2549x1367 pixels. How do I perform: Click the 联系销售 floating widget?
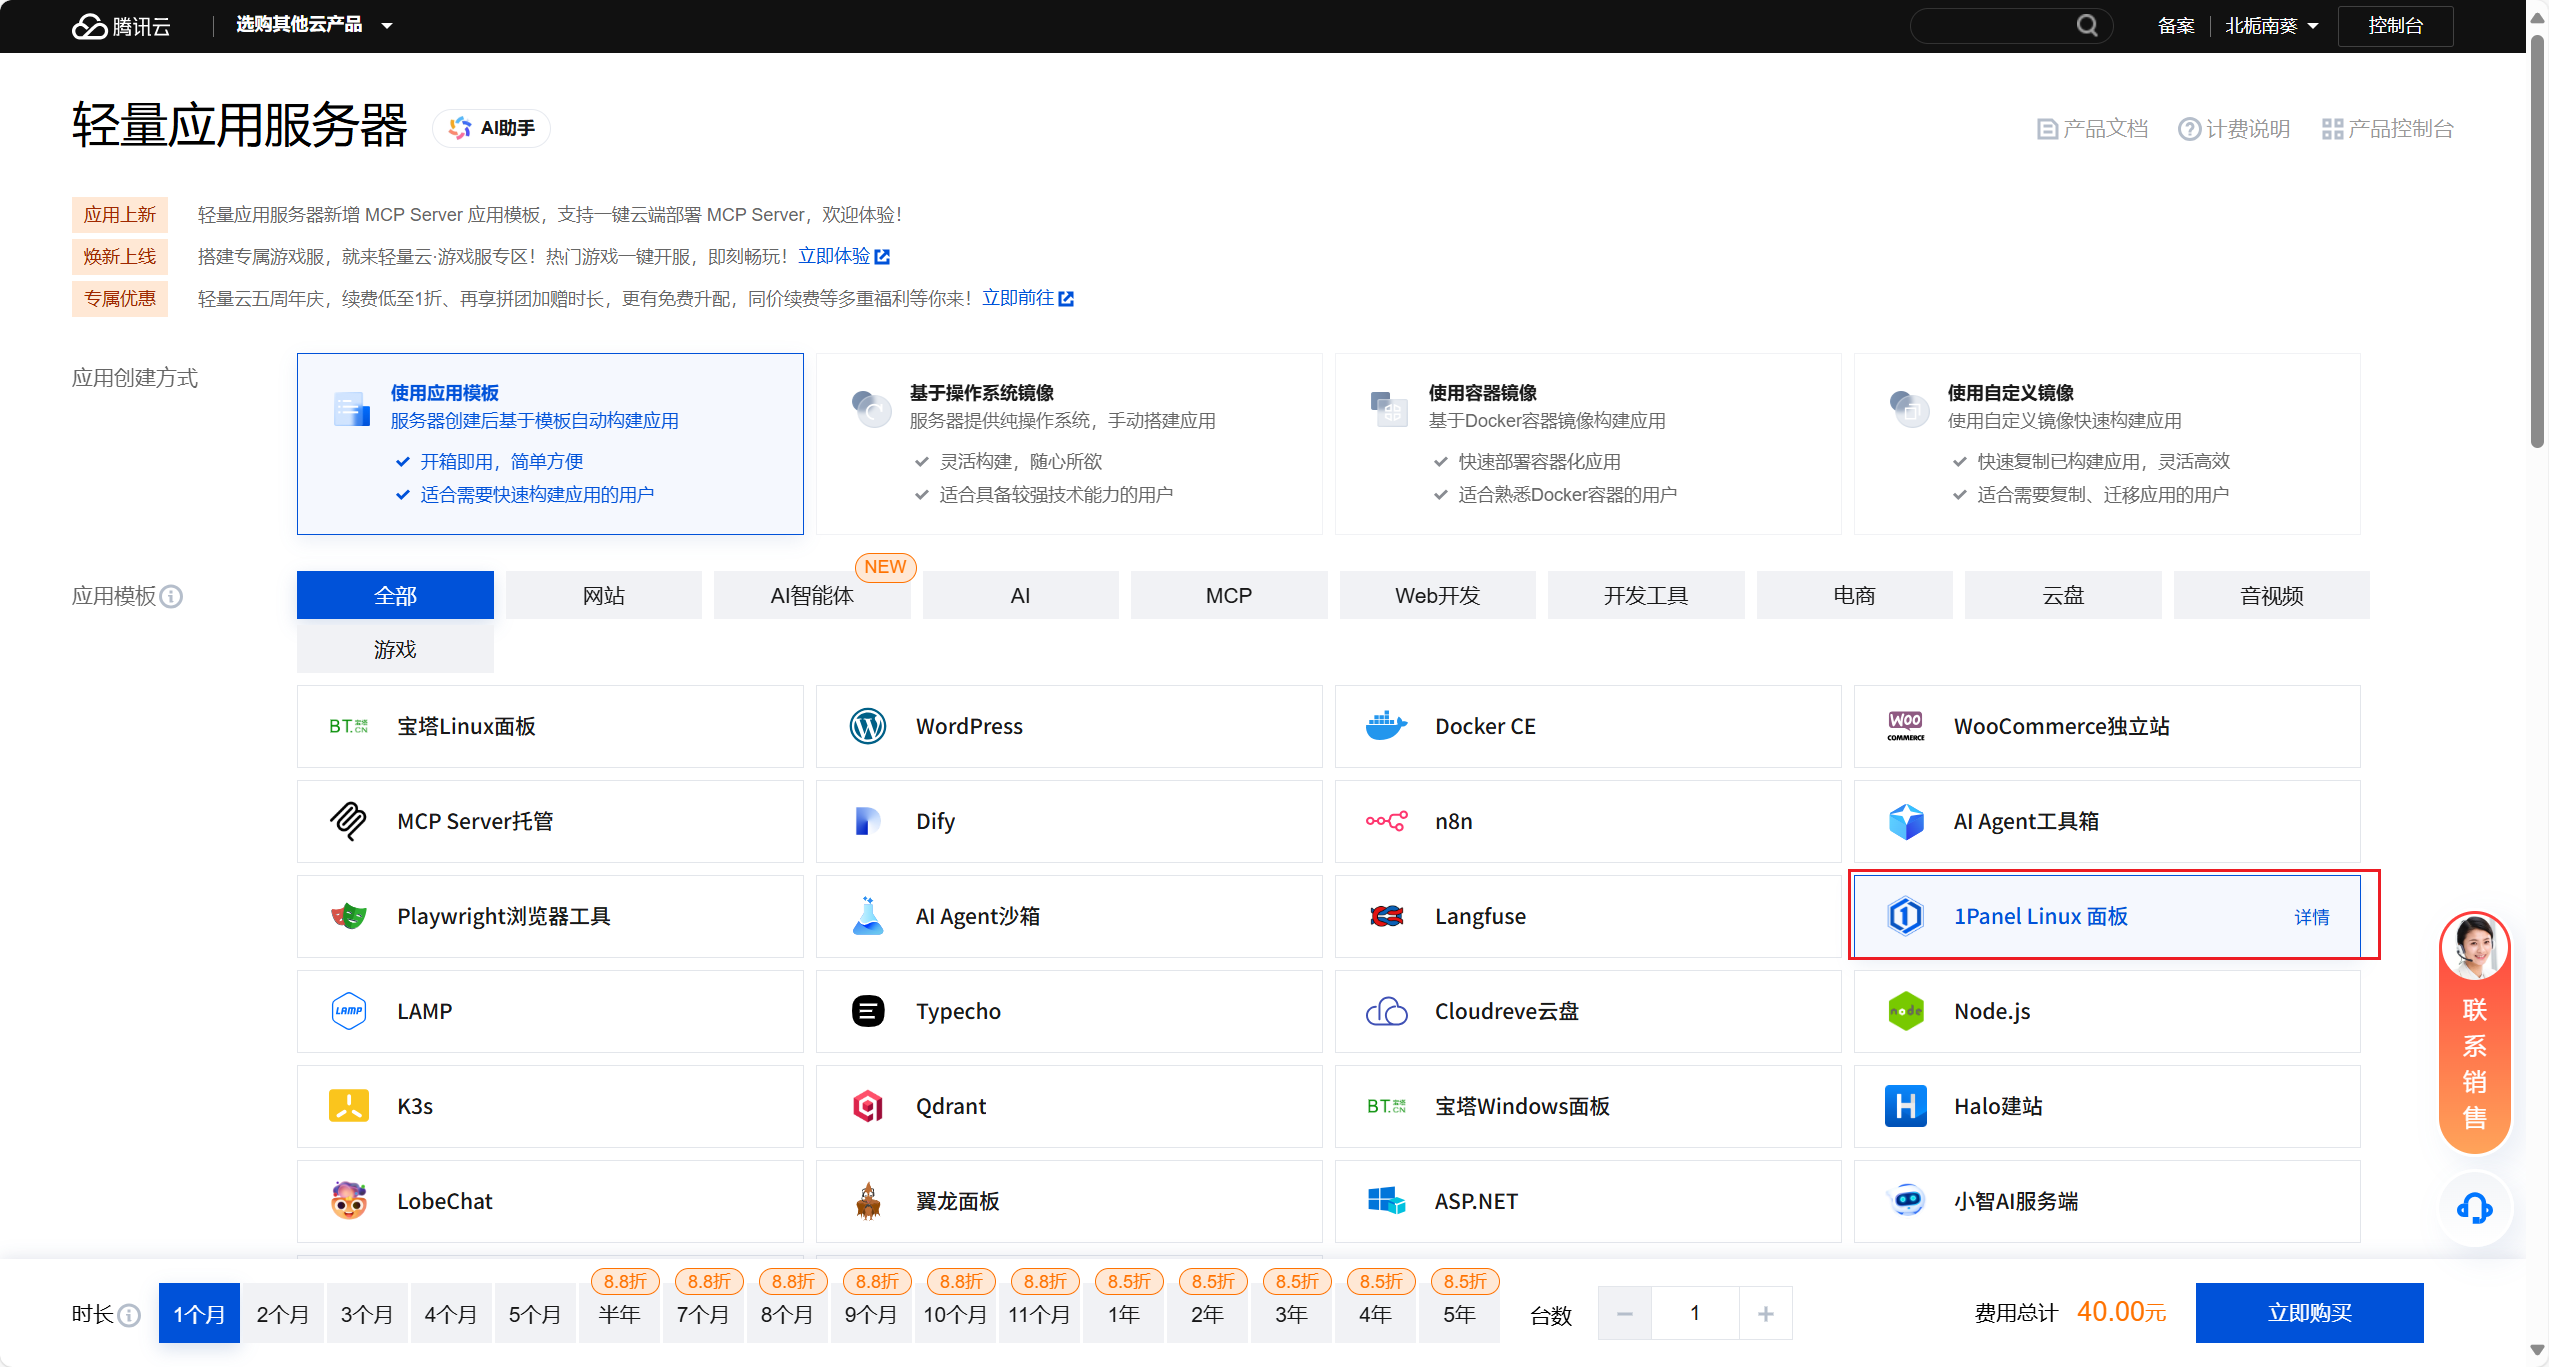(x=2474, y=1033)
